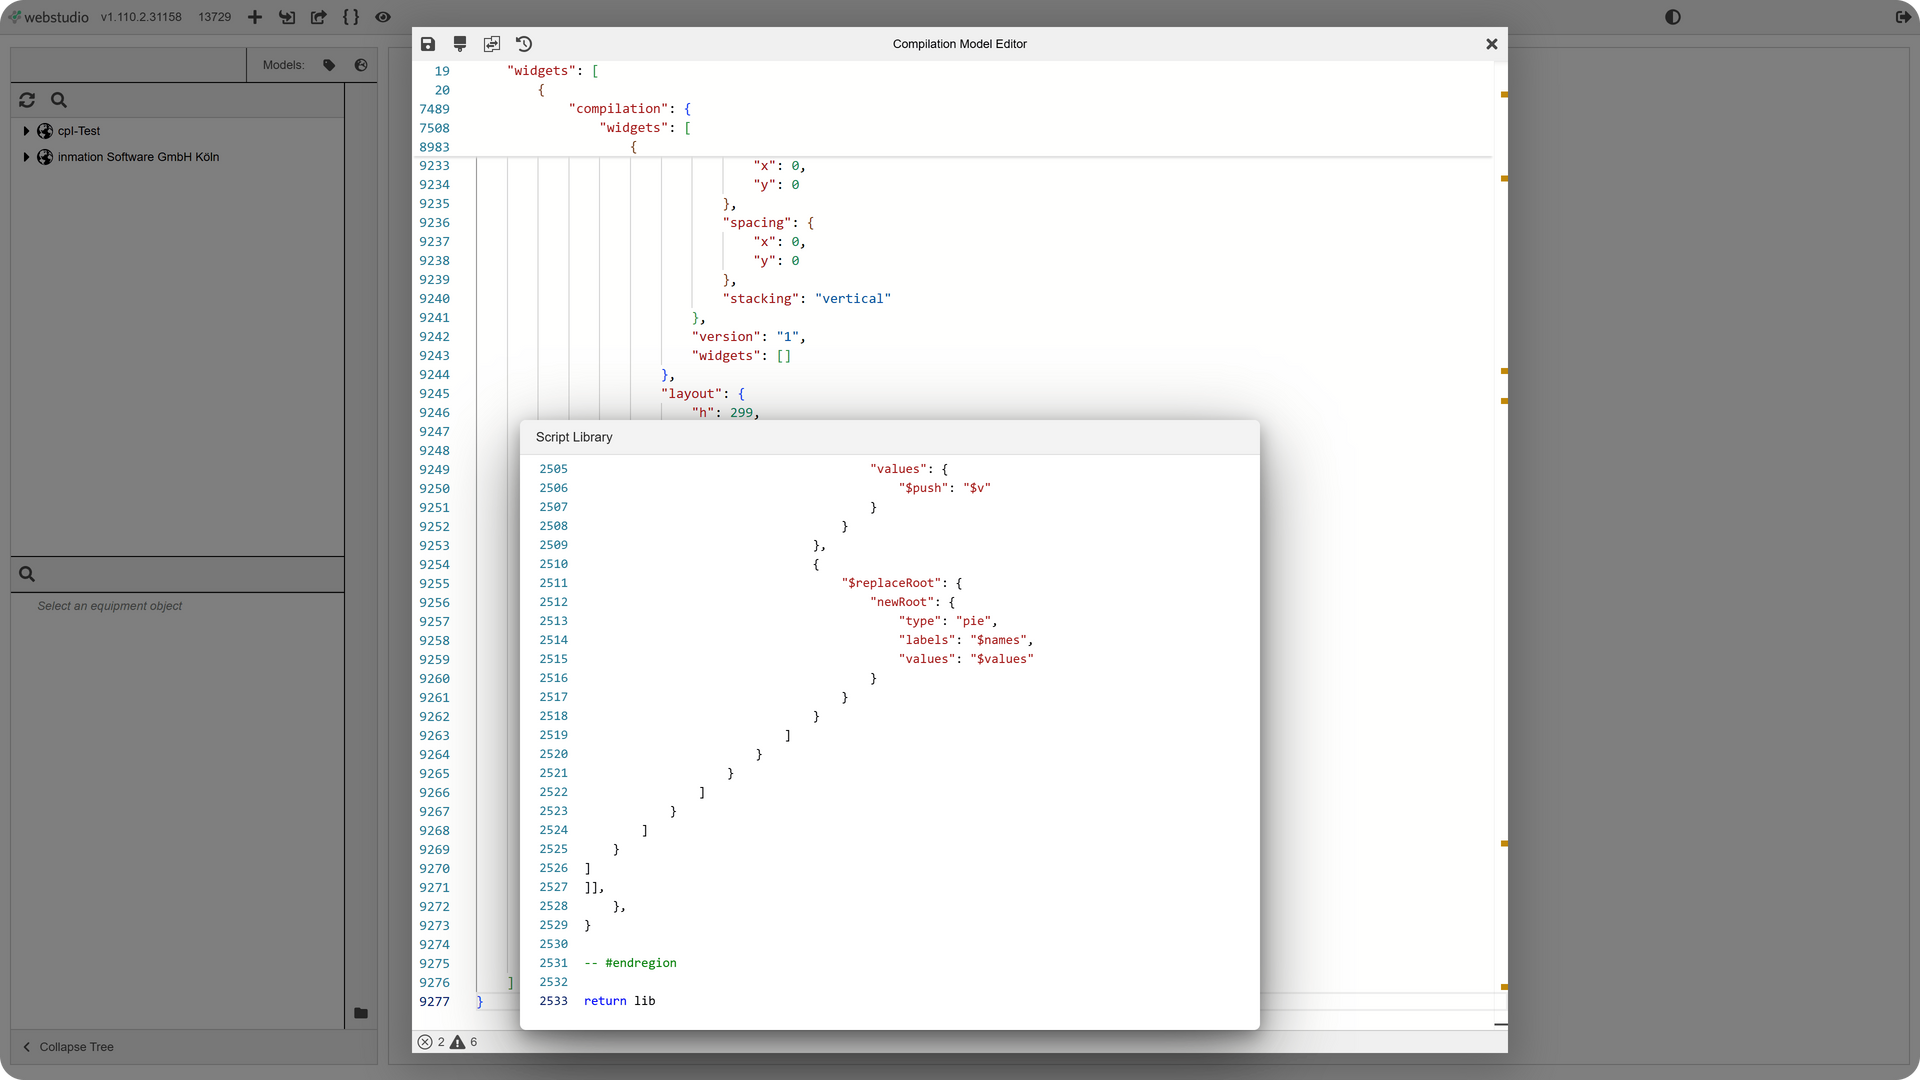Select the cpl-Test tree item

(x=79, y=131)
